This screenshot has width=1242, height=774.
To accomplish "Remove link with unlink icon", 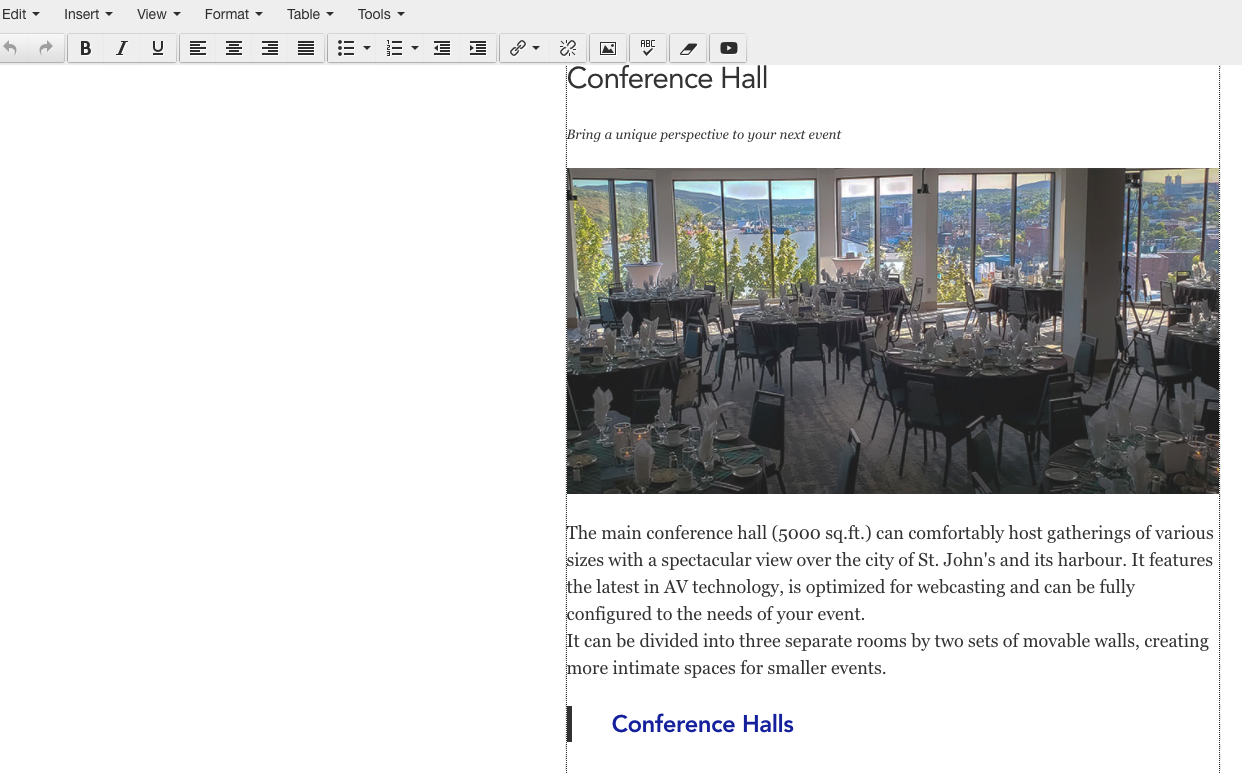I will (568, 48).
